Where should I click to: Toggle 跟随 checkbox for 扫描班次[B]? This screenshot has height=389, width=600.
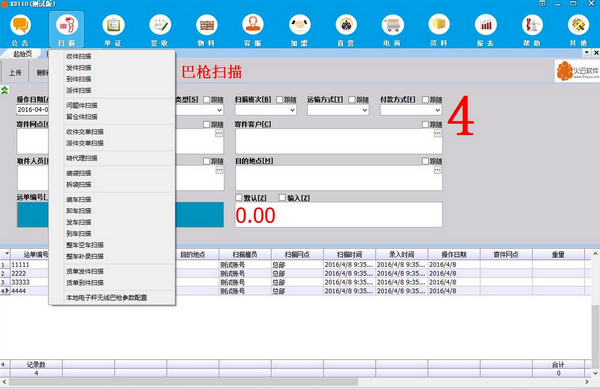280,99
